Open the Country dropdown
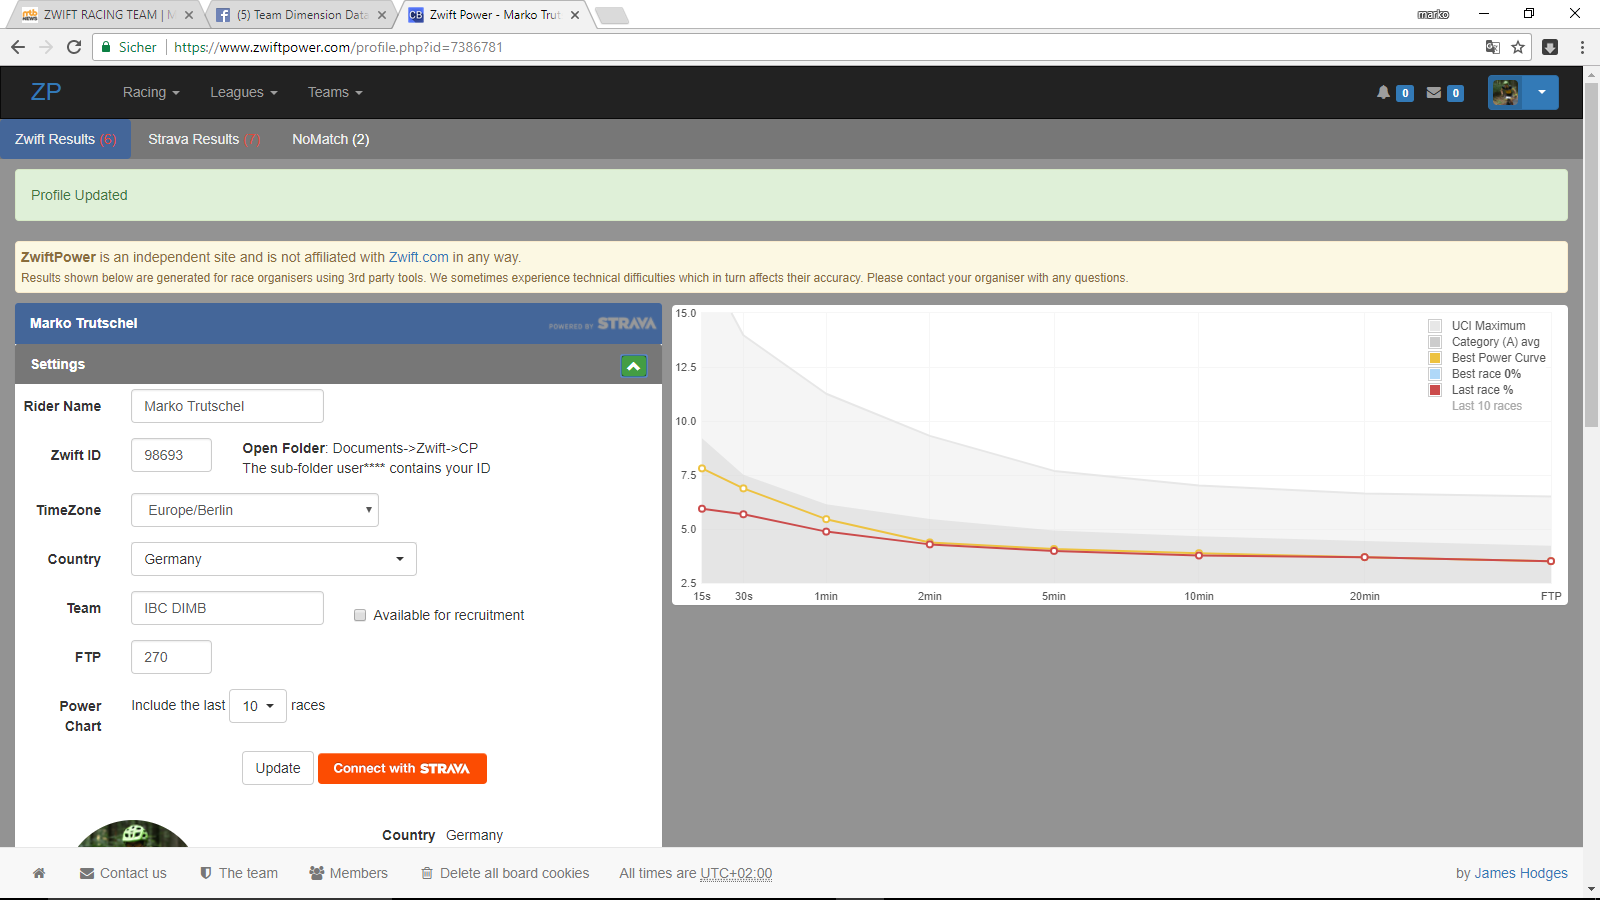1600x900 pixels. pos(273,559)
